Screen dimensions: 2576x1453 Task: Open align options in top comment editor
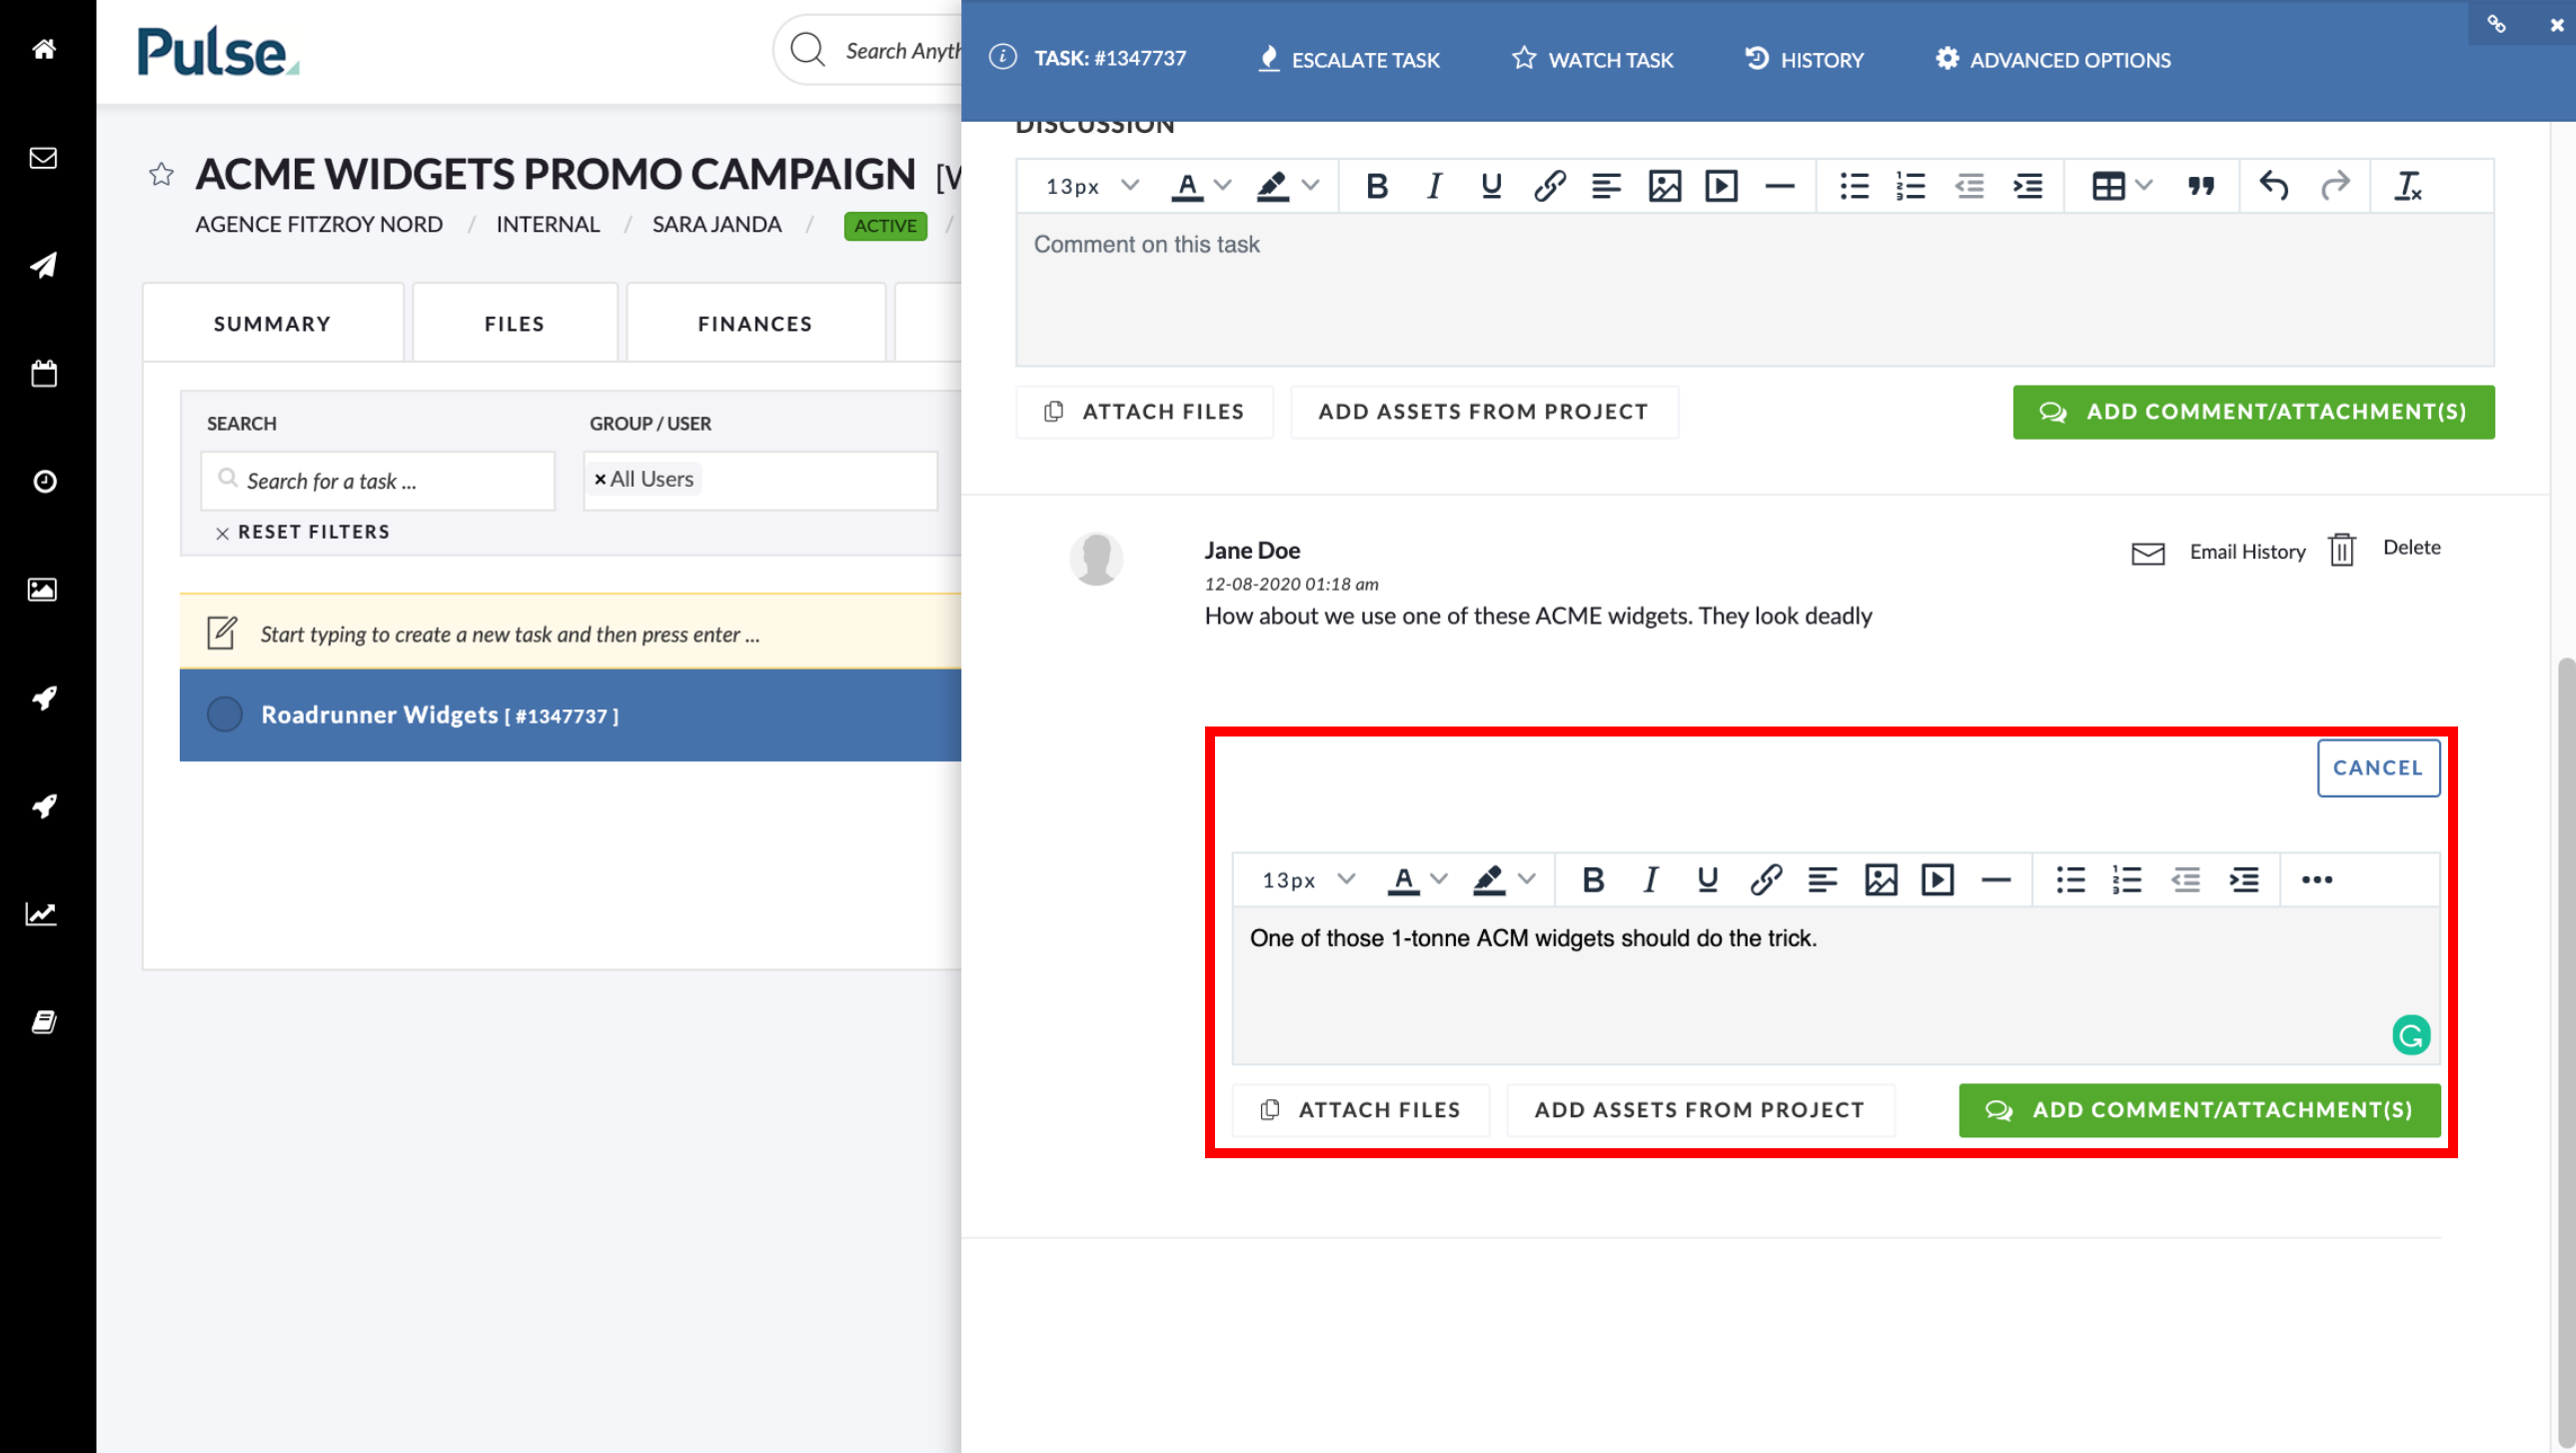(1606, 186)
